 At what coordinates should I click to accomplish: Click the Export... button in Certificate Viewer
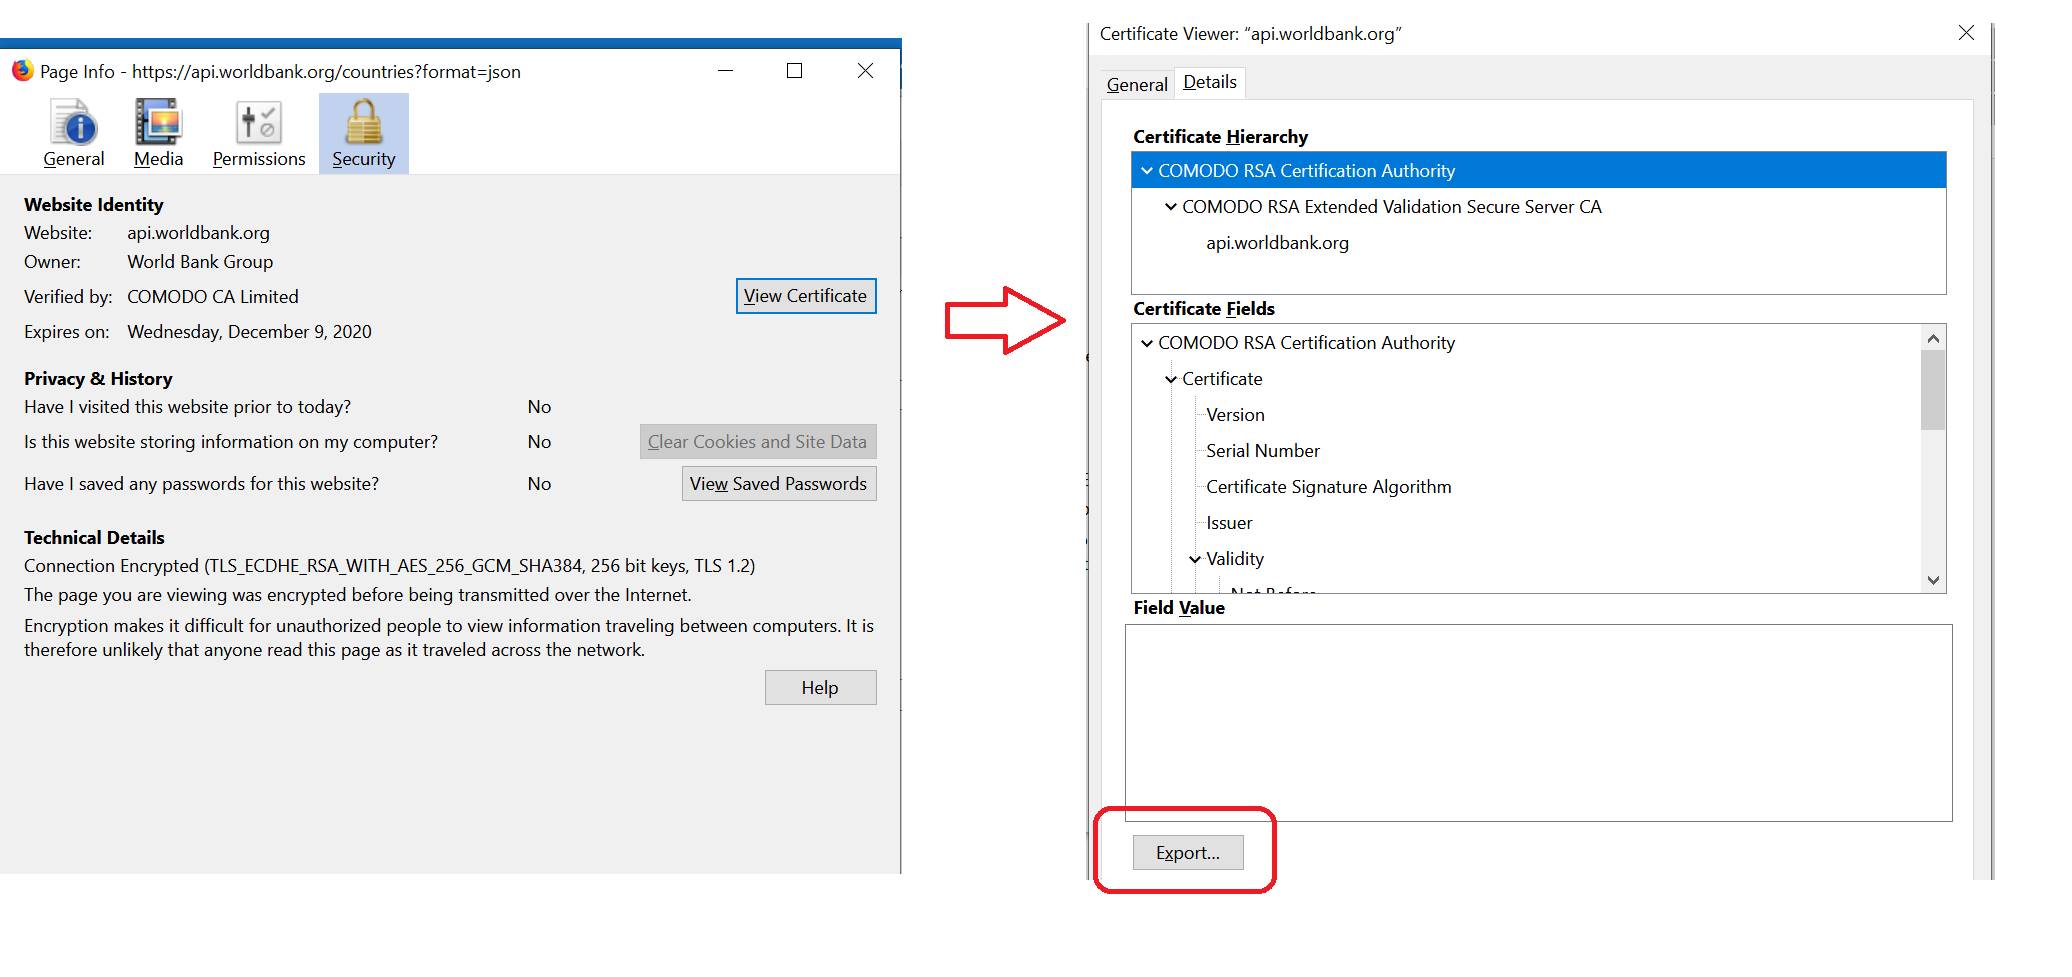coord(1188,853)
